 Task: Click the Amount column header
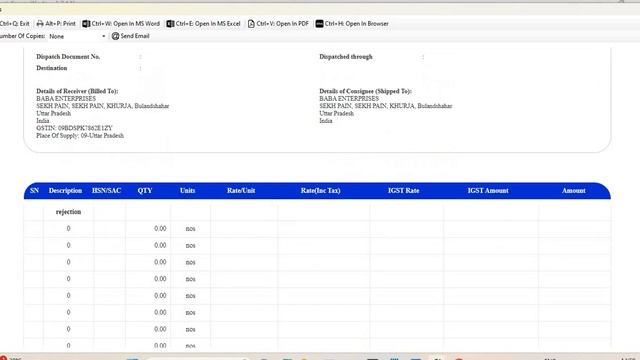click(x=573, y=191)
